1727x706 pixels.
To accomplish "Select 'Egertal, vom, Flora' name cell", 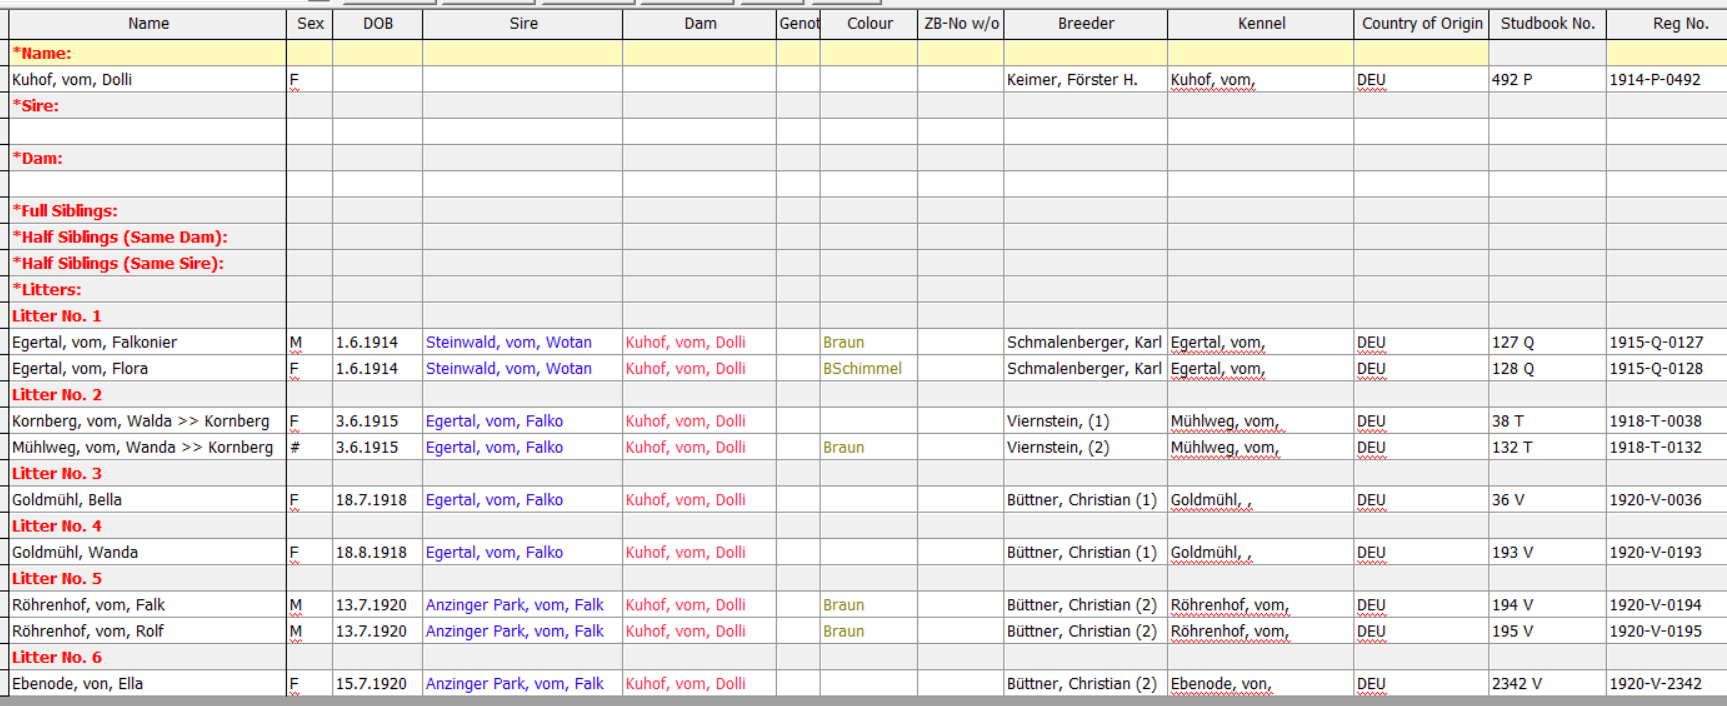I will 148,368.
